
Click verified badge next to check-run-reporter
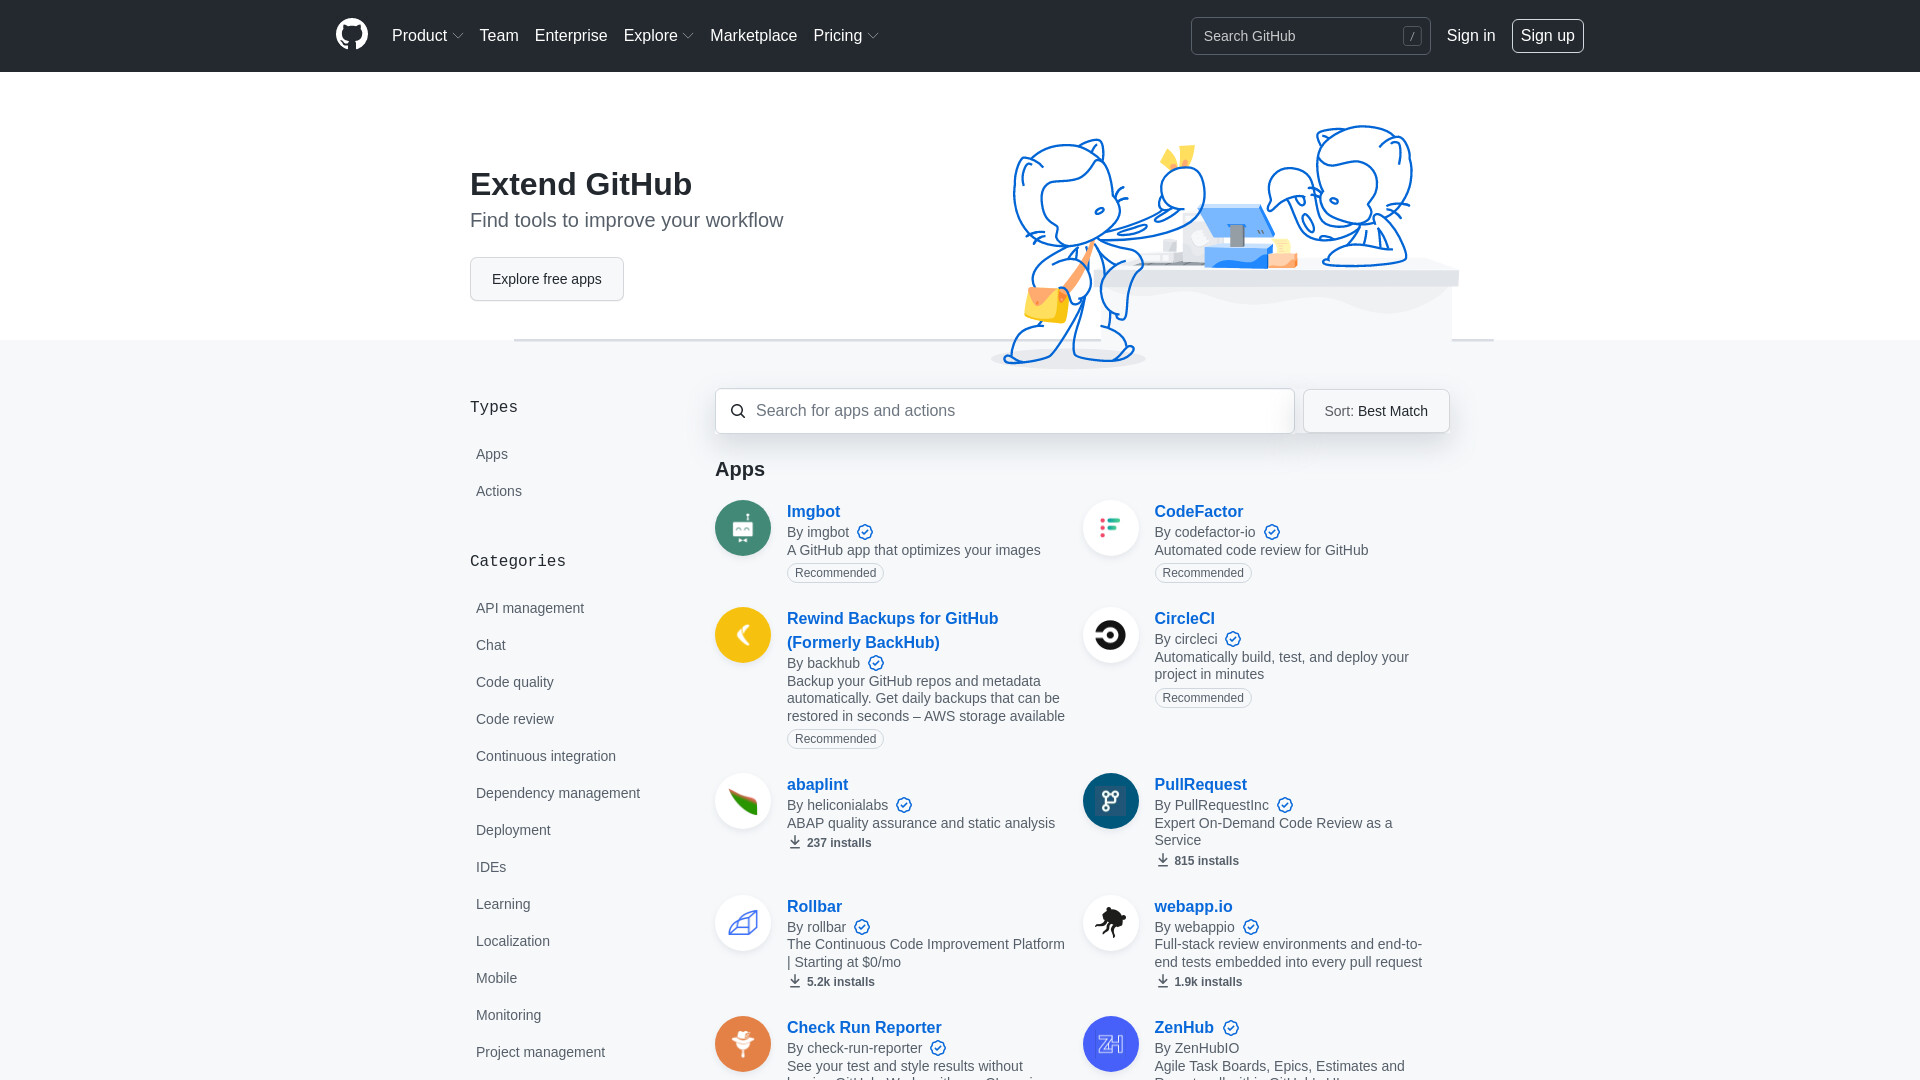click(938, 1049)
